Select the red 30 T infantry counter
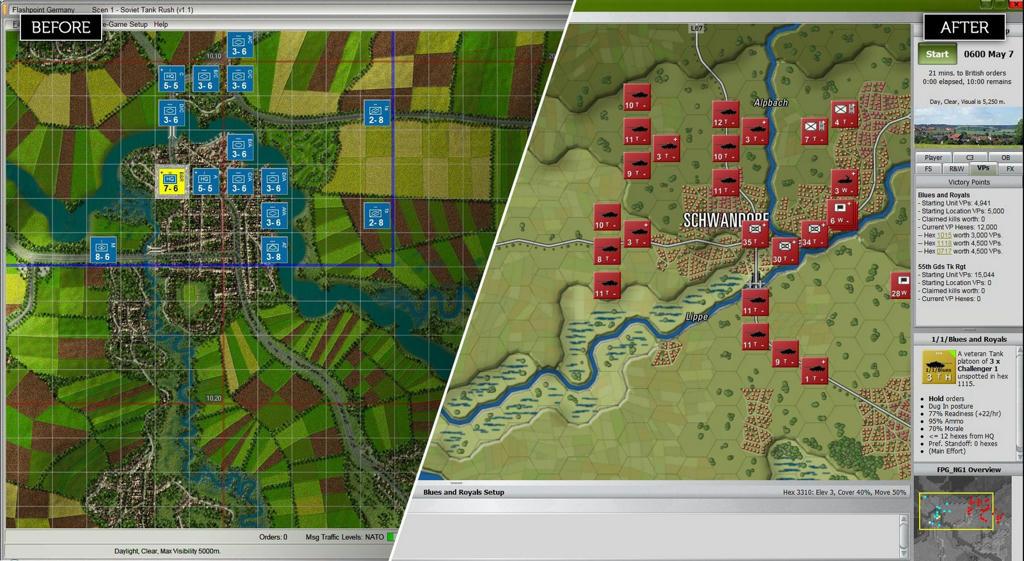The image size is (1024, 561). click(x=785, y=252)
